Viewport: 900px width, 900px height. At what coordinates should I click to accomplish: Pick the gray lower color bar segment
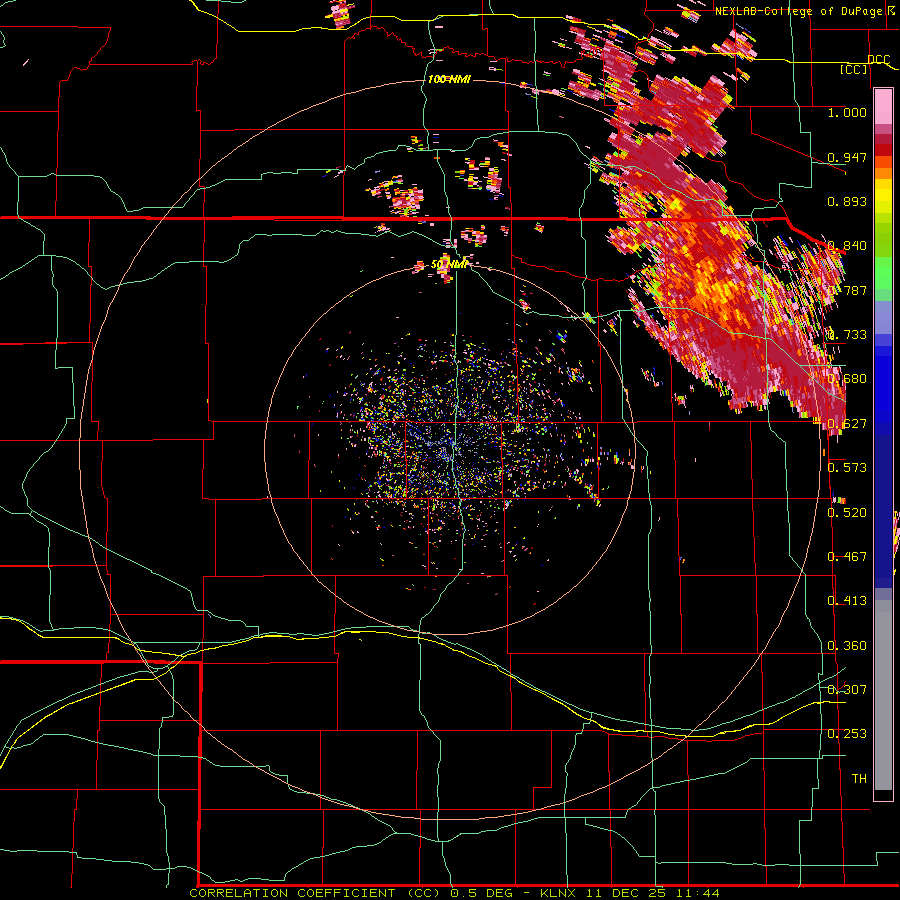[883, 695]
